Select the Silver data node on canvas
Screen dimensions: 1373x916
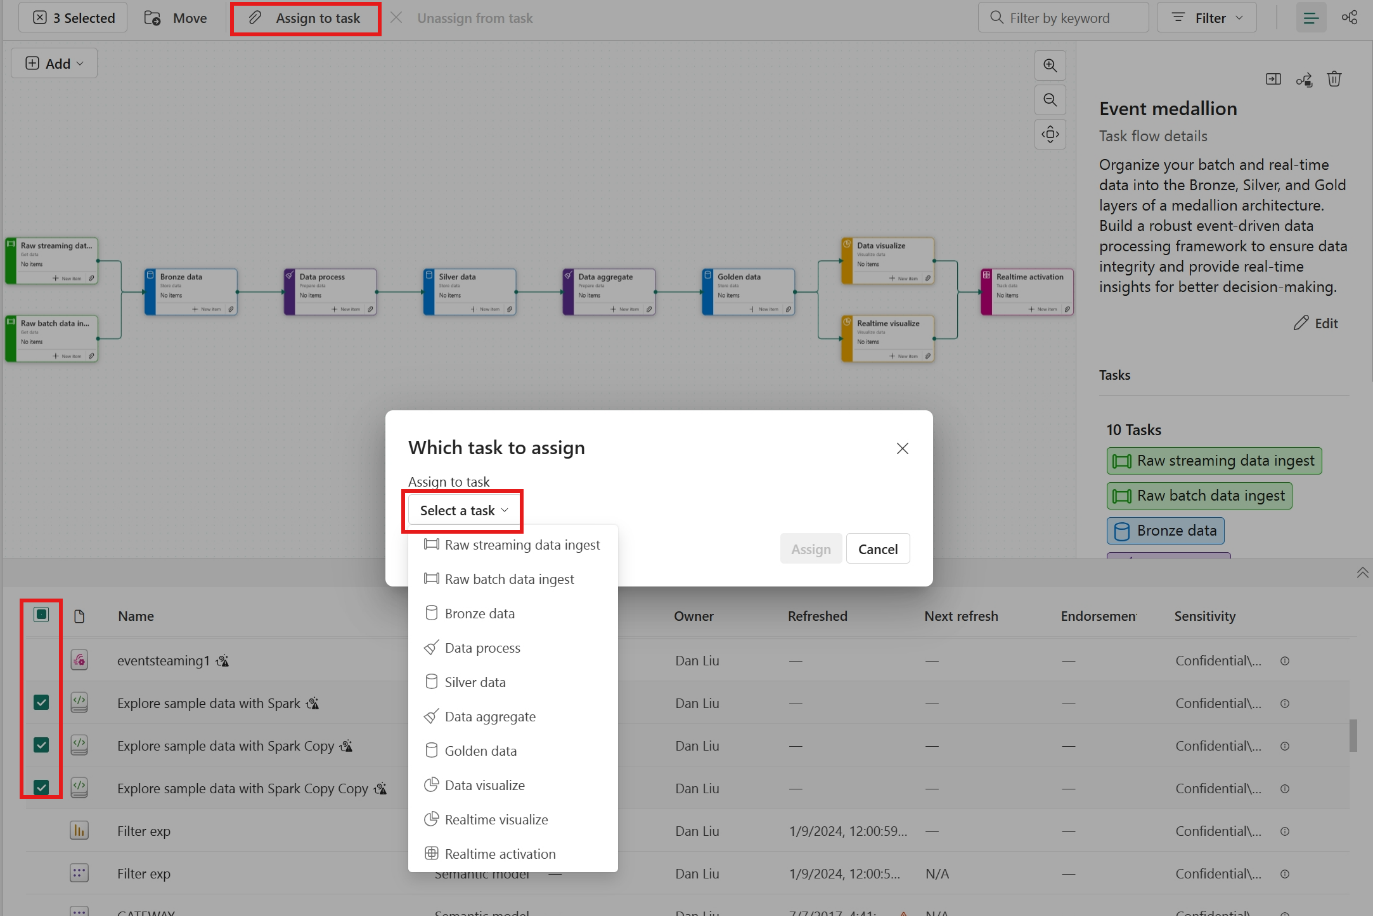469,292
